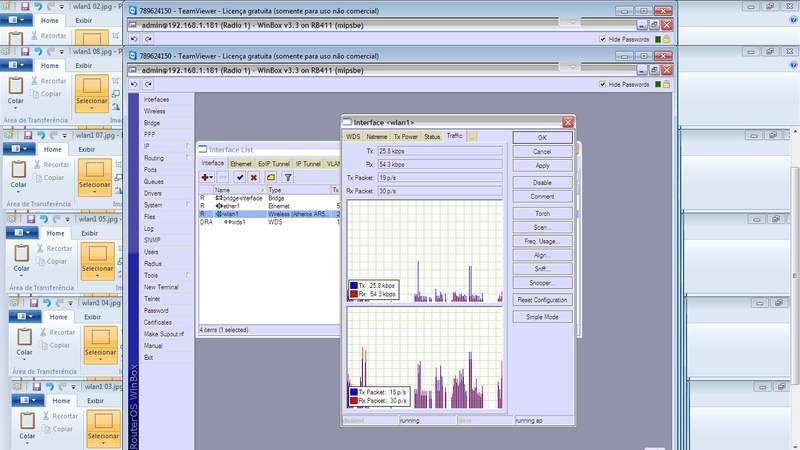
Task: Click the undo arrow in WinBox toolbar
Action: 135,85
